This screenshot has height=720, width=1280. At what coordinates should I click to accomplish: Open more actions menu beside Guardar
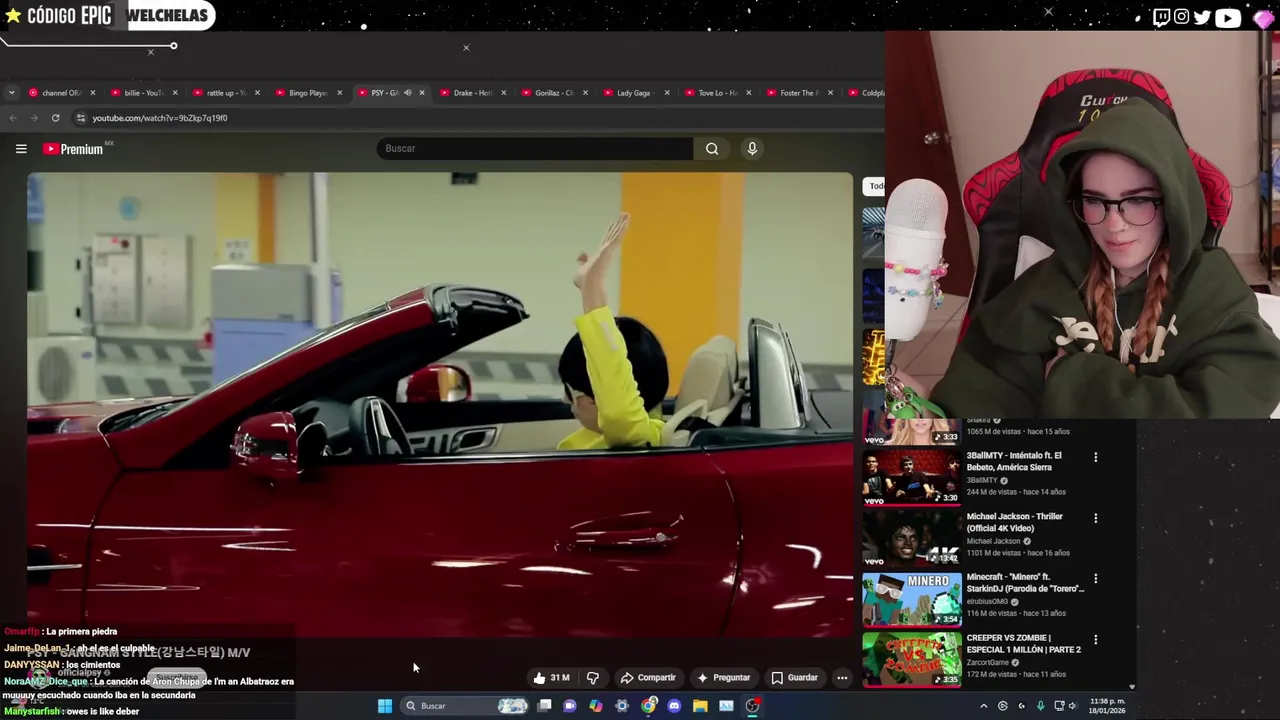(x=842, y=678)
